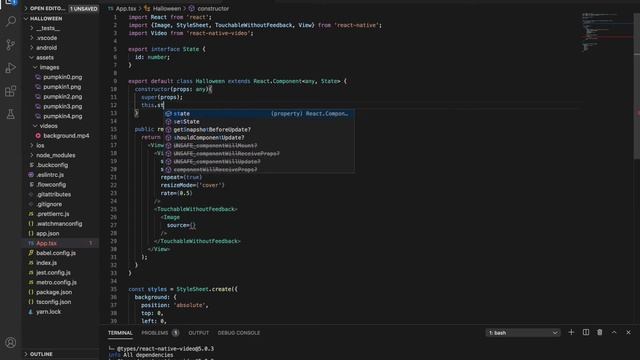Choose 'state' autocomplete suggestion
This screenshot has height=360, width=640.
click(259, 113)
